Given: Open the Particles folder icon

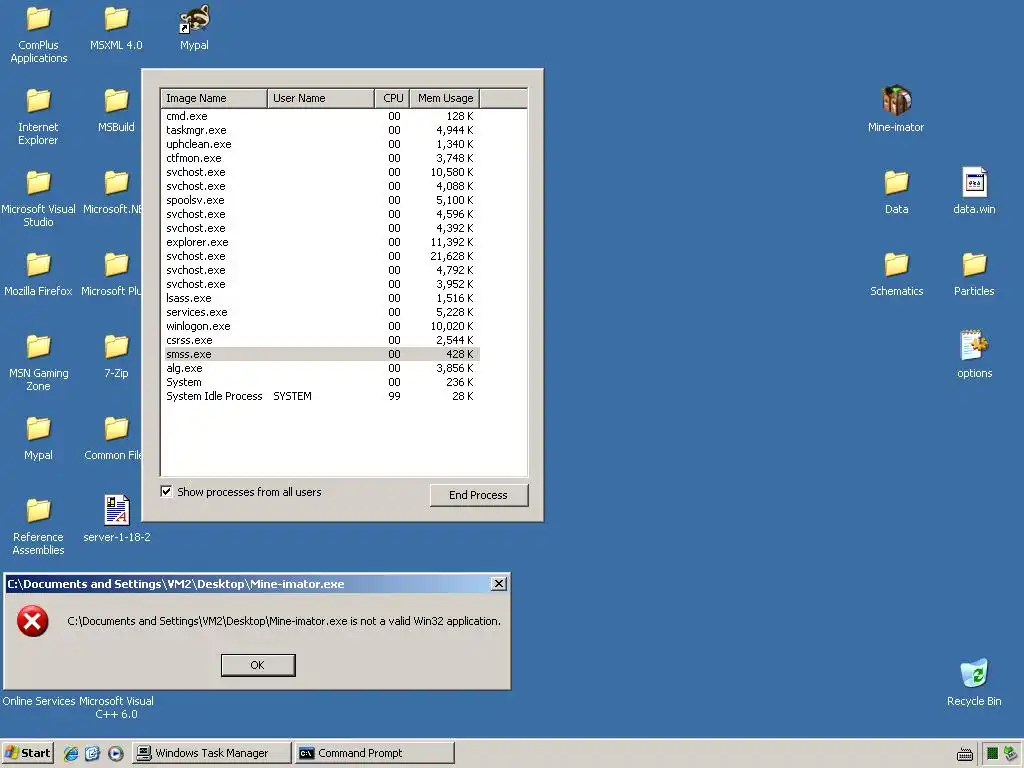Looking at the screenshot, I should click(x=974, y=265).
